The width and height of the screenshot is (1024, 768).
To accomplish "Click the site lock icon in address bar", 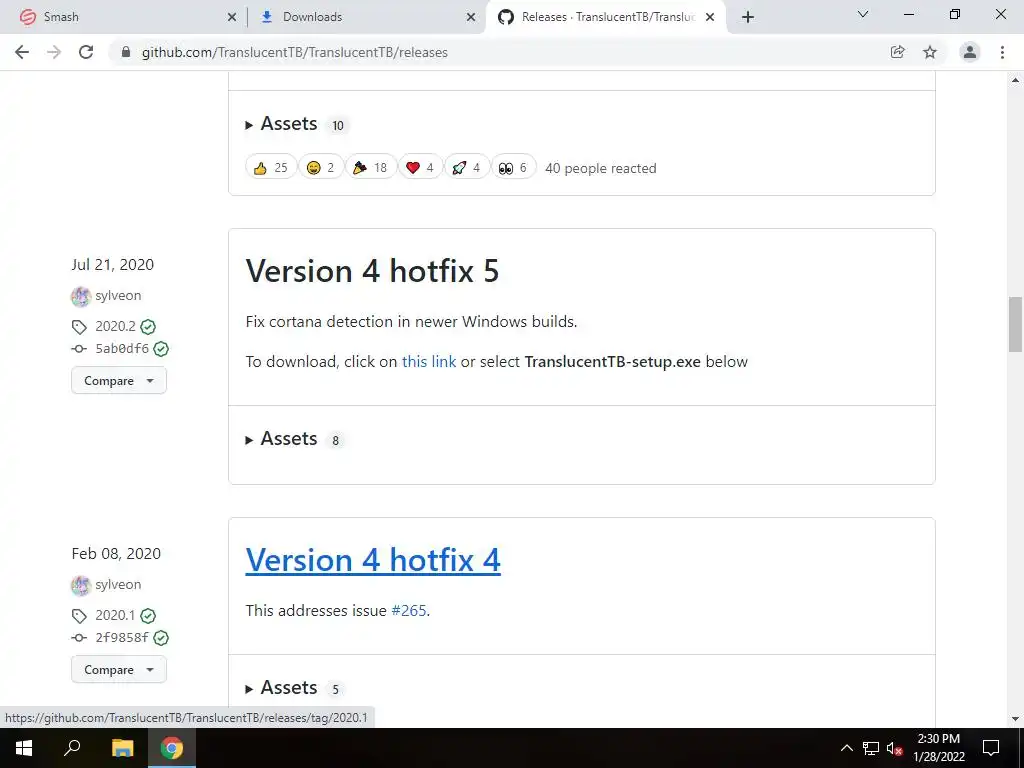I will [126, 52].
